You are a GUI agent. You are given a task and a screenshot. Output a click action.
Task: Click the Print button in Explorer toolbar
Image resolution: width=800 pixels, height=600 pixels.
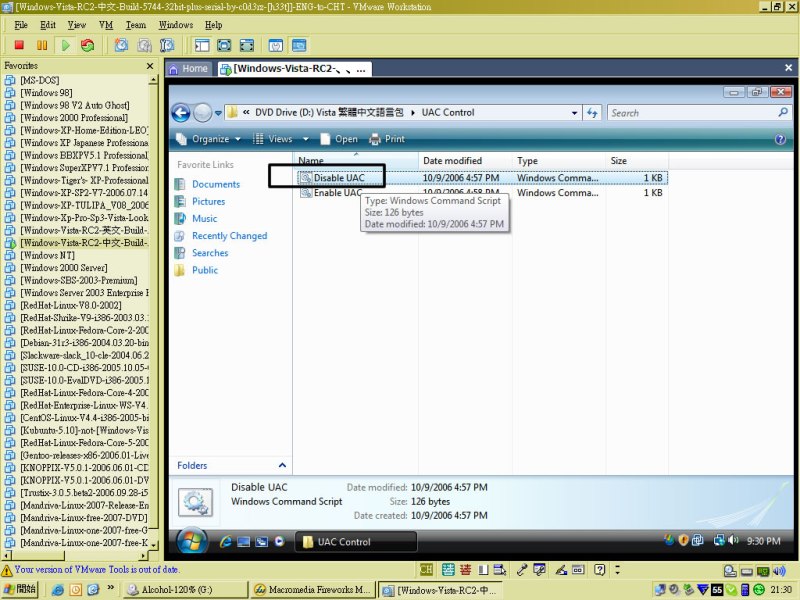[x=387, y=139]
